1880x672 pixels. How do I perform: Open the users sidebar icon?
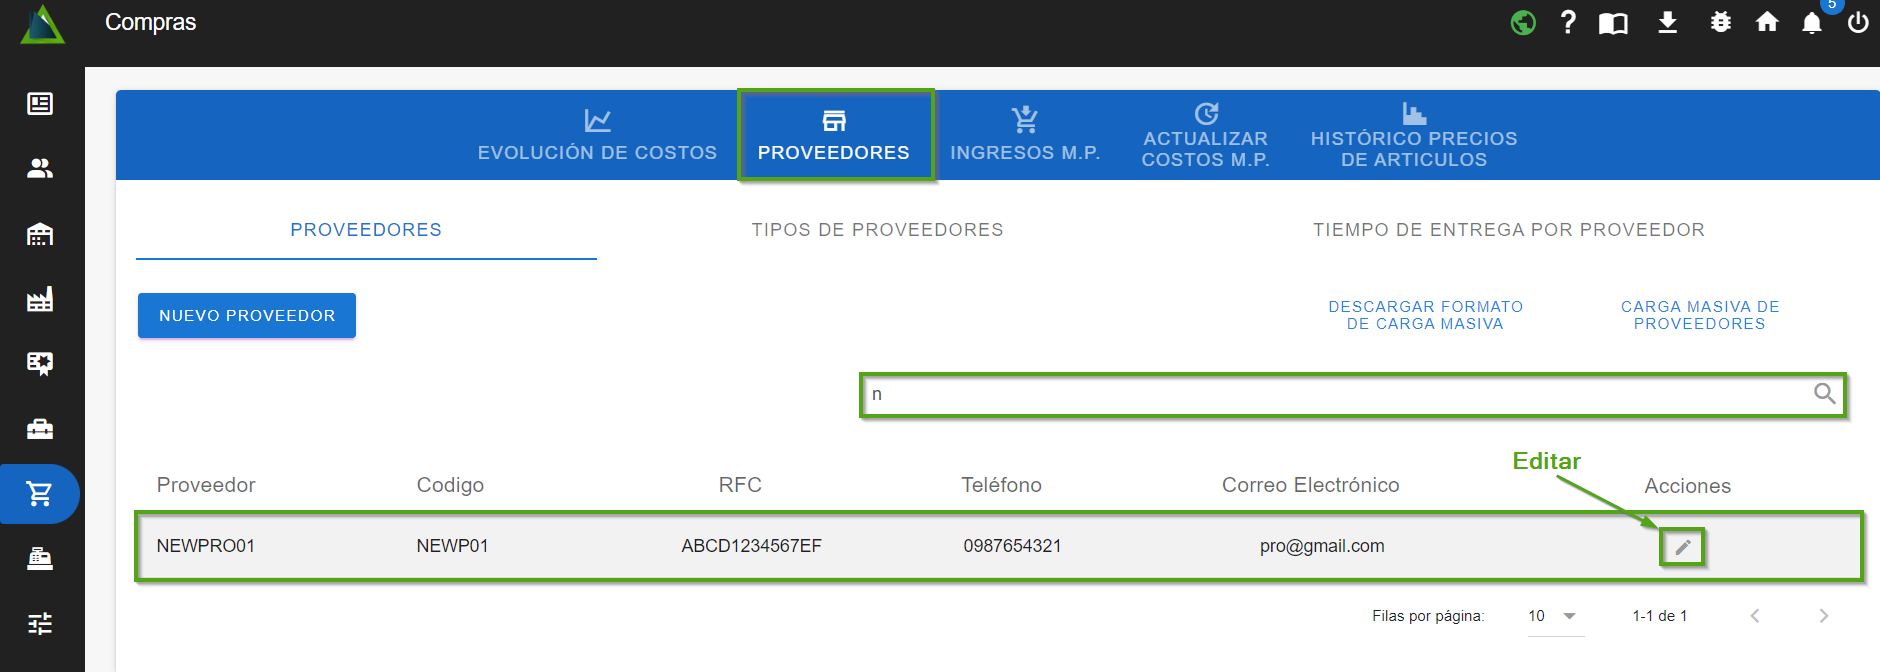40,168
